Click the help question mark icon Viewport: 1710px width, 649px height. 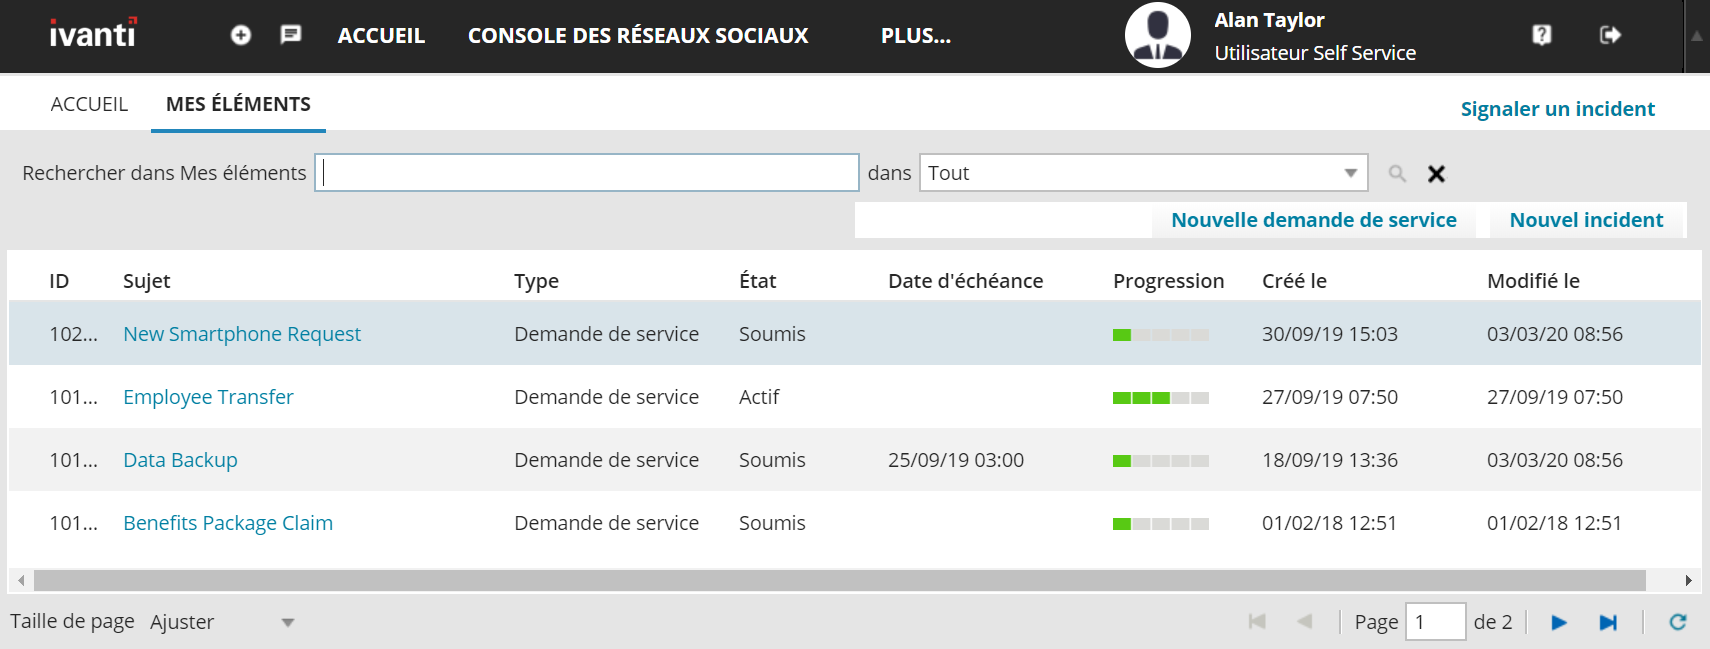(x=1542, y=35)
